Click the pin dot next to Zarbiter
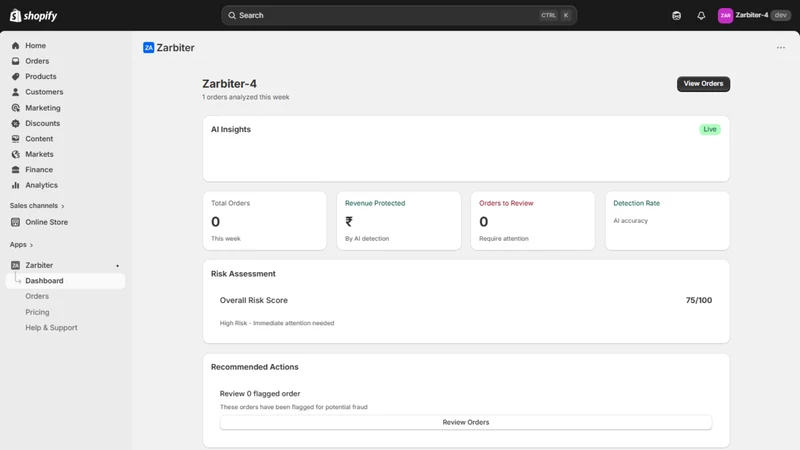The width and height of the screenshot is (800, 450). click(117, 266)
